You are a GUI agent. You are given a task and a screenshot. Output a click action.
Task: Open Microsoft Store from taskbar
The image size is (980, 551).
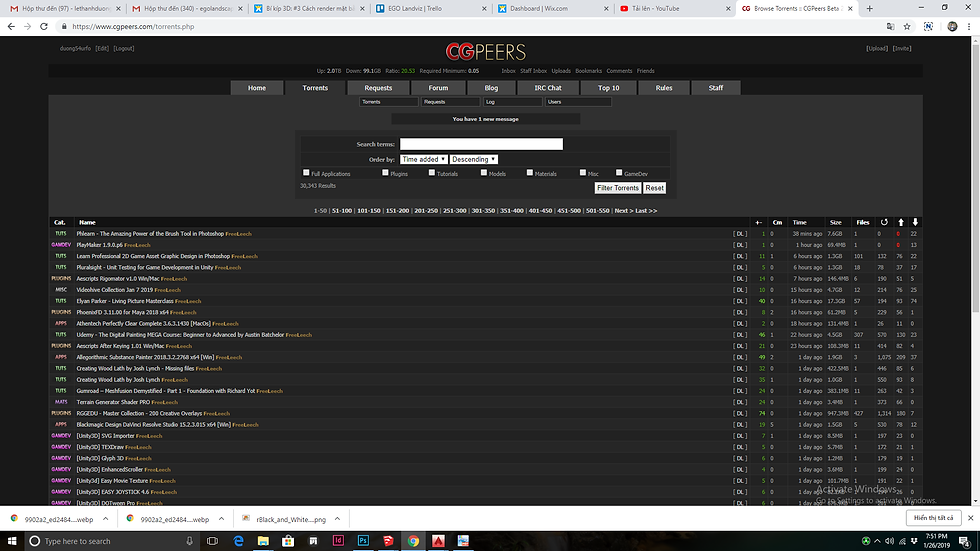click(288, 541)
